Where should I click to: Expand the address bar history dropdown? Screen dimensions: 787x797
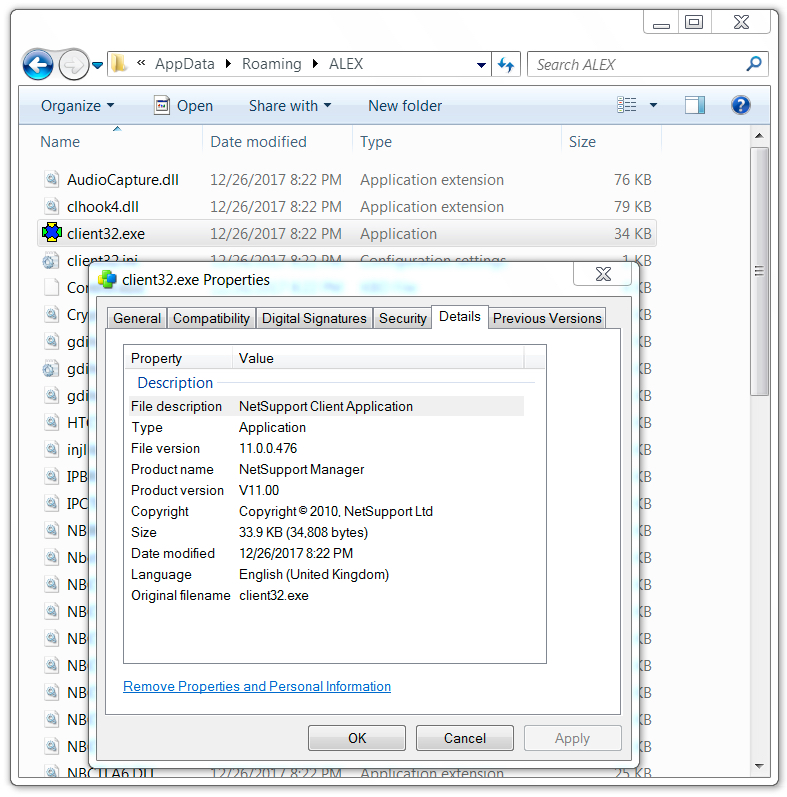(x=481, y=65)
